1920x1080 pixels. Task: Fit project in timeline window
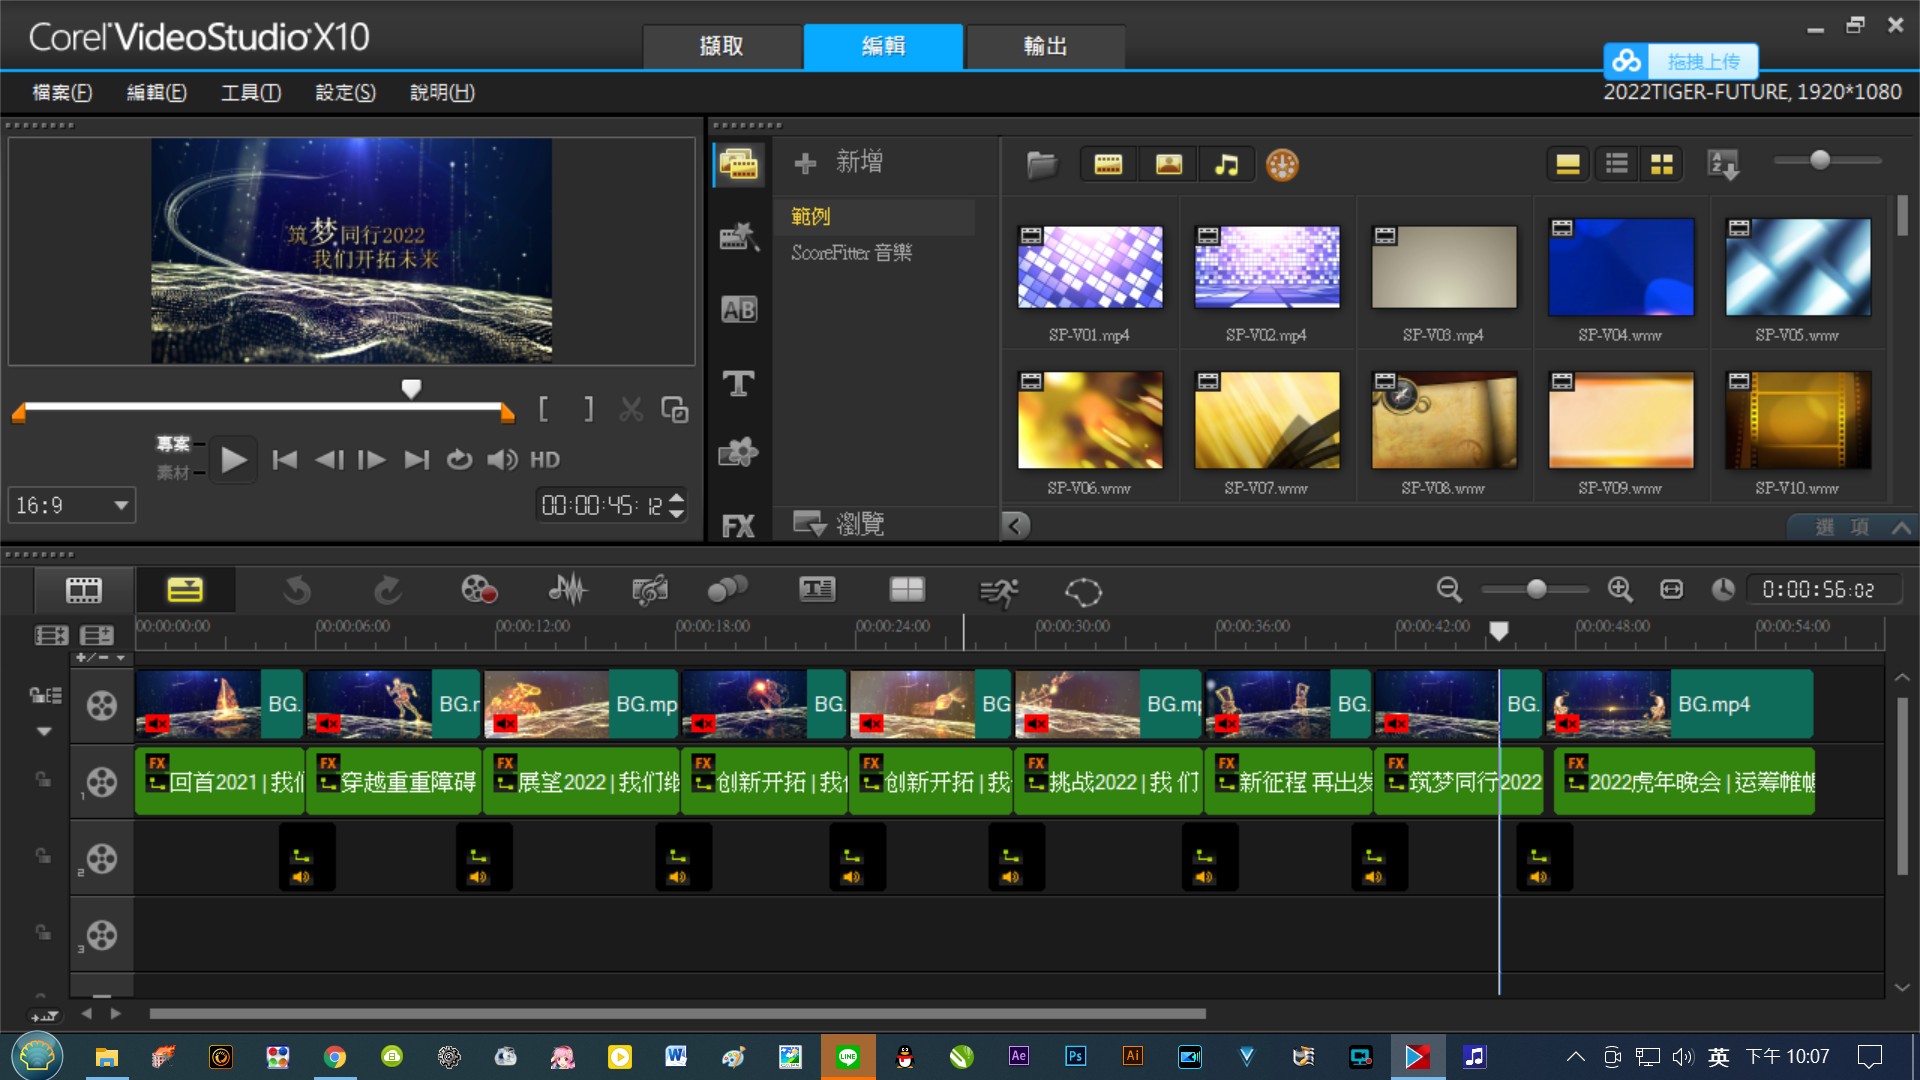(x=1672, y=590)
